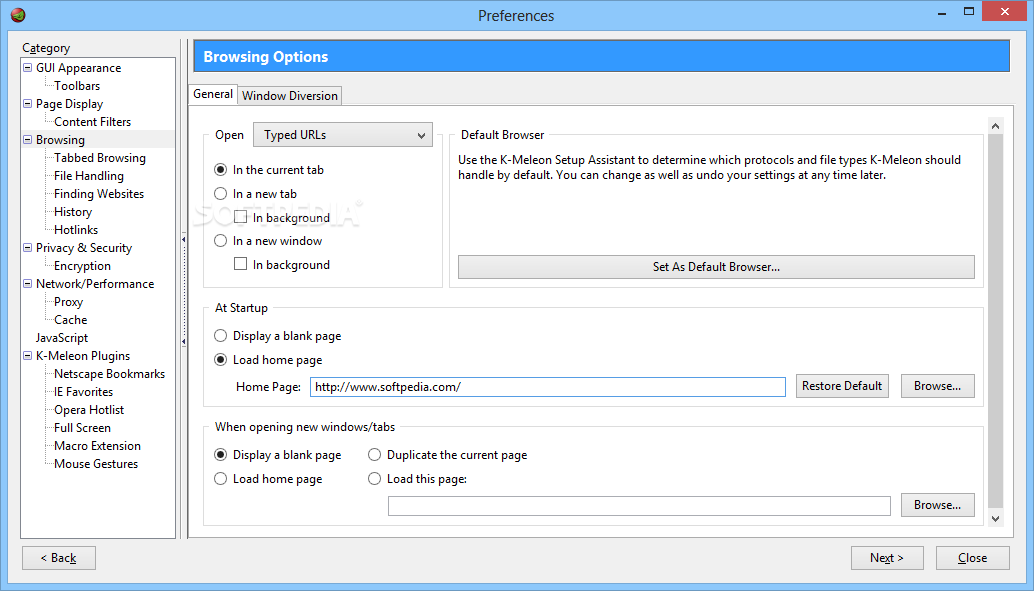Open History category in tree
Image resolution: width=1034 pixels, height=591 pixels.
73,212
